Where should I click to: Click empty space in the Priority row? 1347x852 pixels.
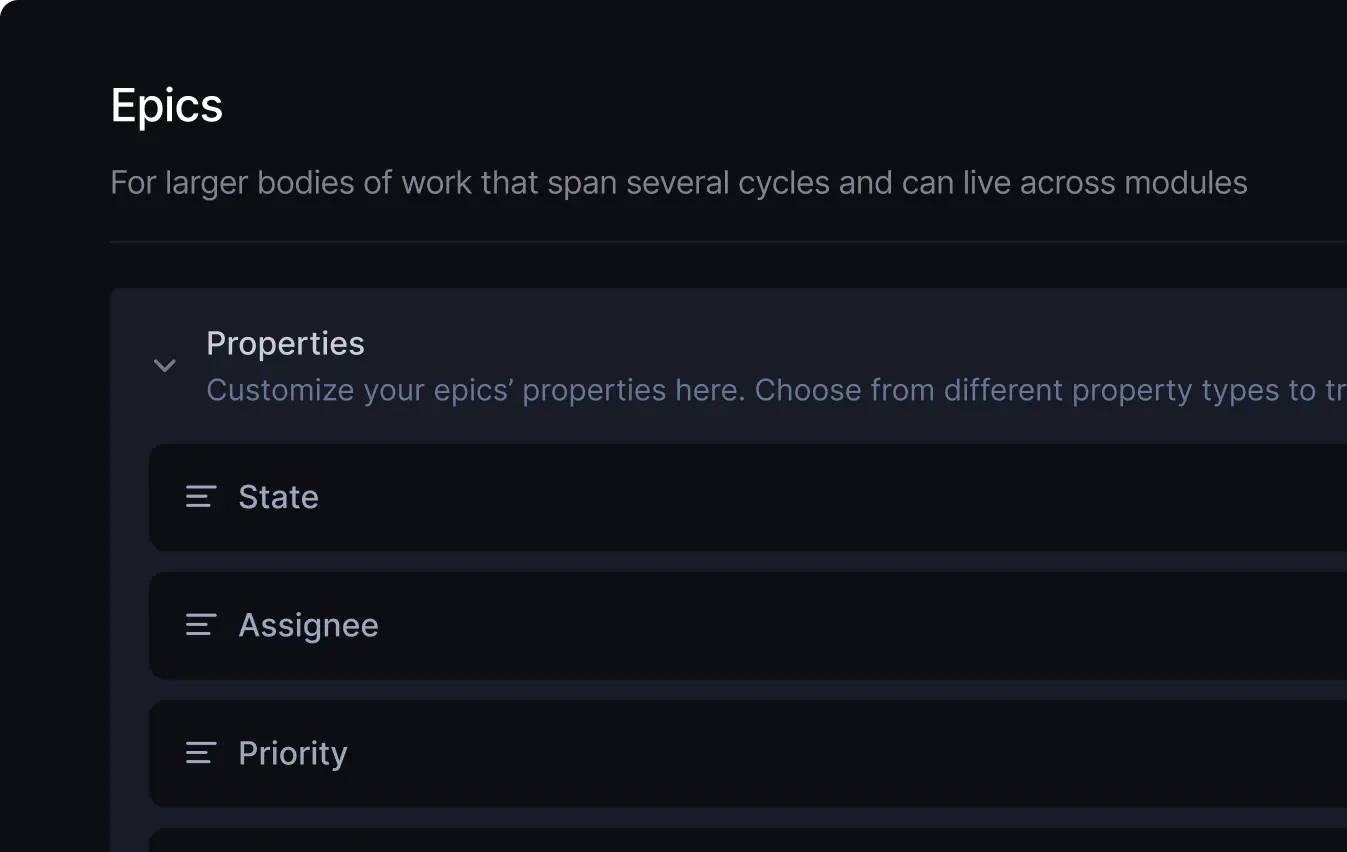800,753
